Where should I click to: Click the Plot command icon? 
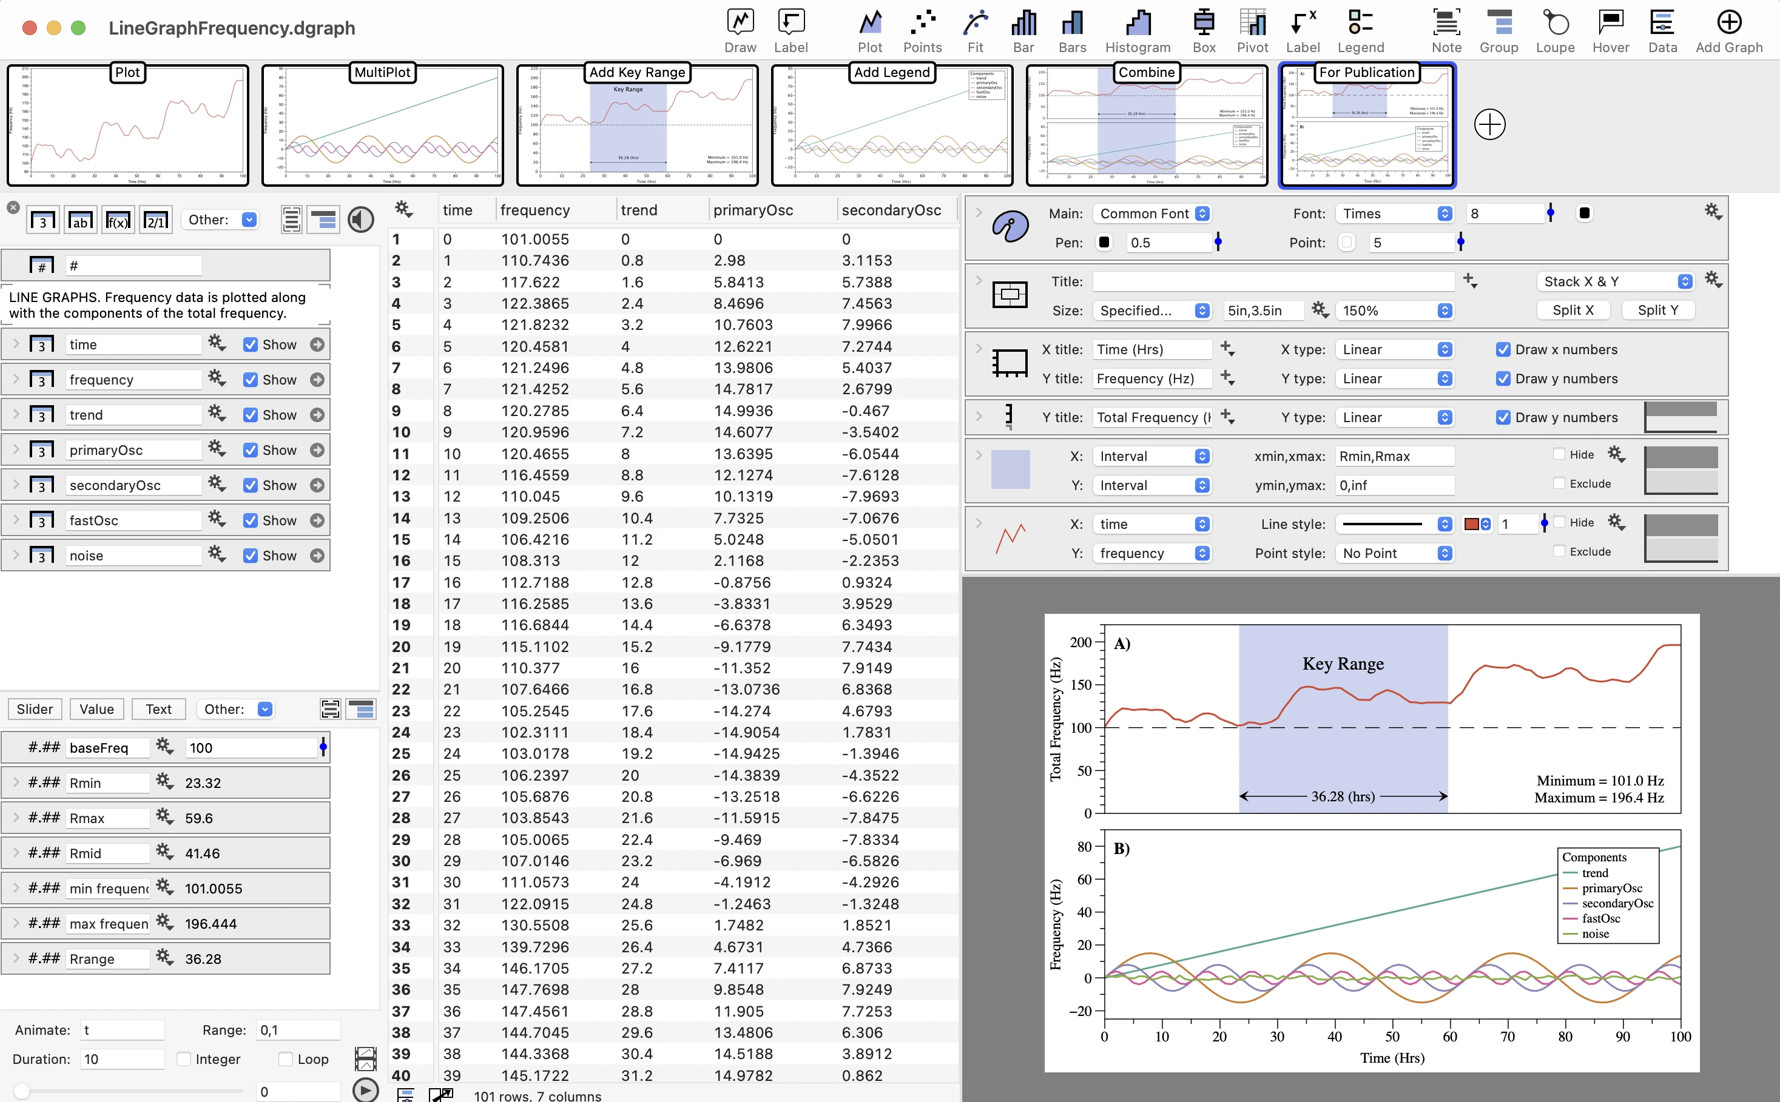click(x=870, y=30)
